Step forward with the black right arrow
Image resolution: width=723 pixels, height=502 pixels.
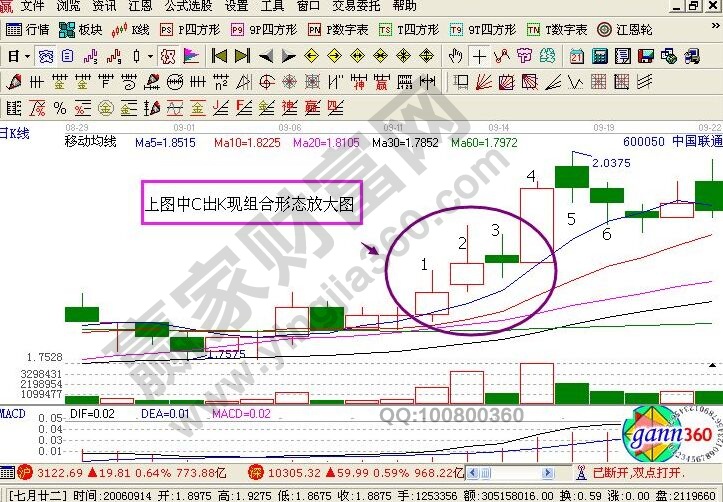pos(289,57)
